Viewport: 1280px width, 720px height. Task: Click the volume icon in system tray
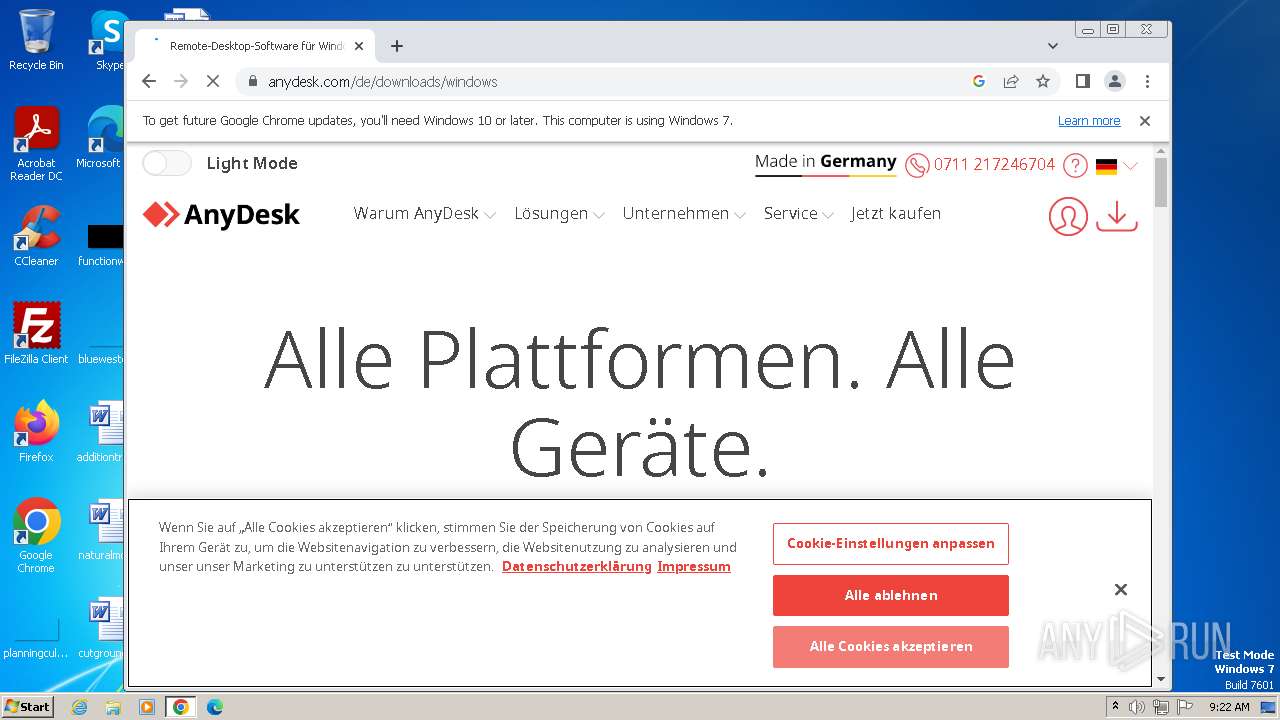pyautogui.click(x=1137, y=707)
